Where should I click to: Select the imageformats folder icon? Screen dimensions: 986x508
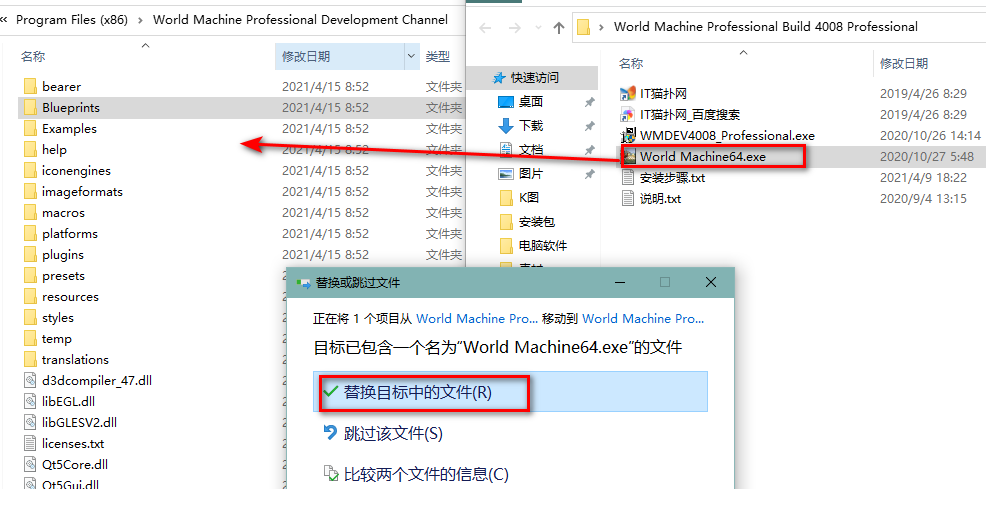30,191
